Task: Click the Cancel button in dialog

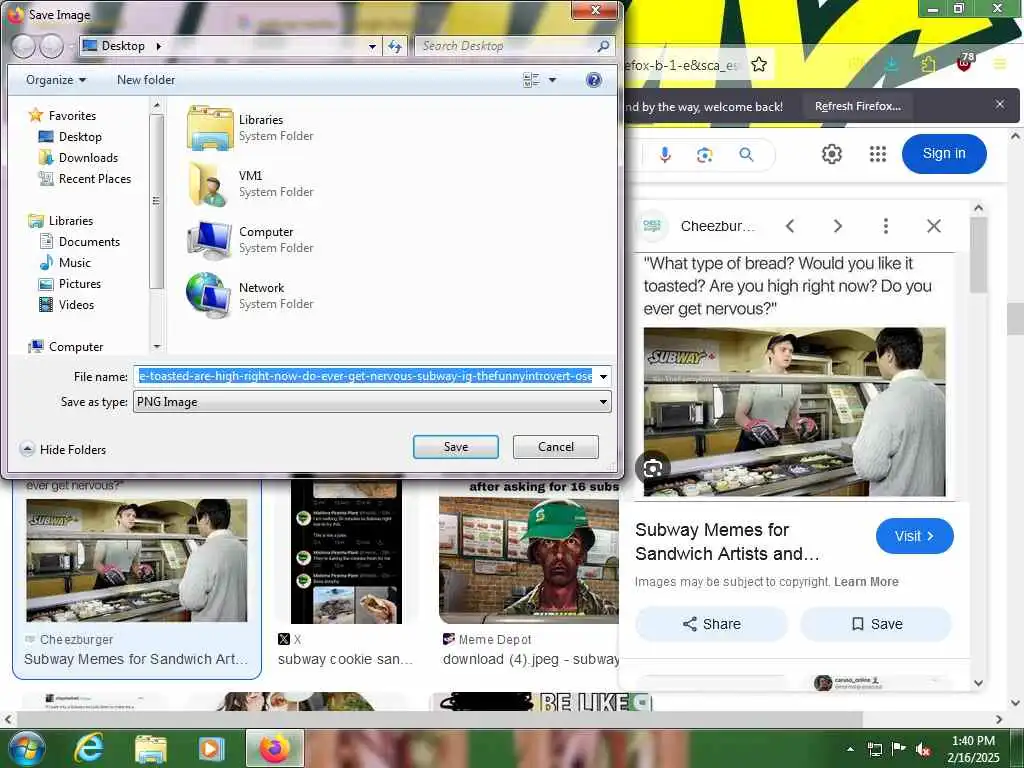Action: [x=556, y=447]
